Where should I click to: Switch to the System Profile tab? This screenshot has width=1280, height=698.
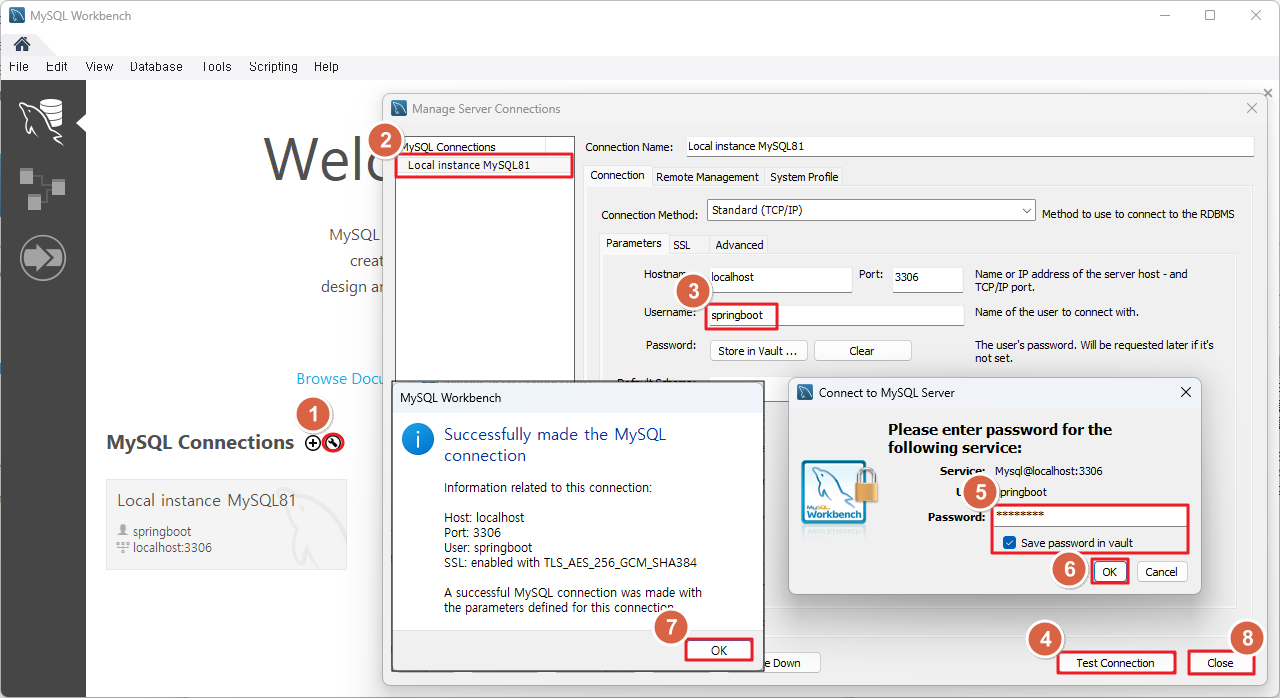(804, 177)
